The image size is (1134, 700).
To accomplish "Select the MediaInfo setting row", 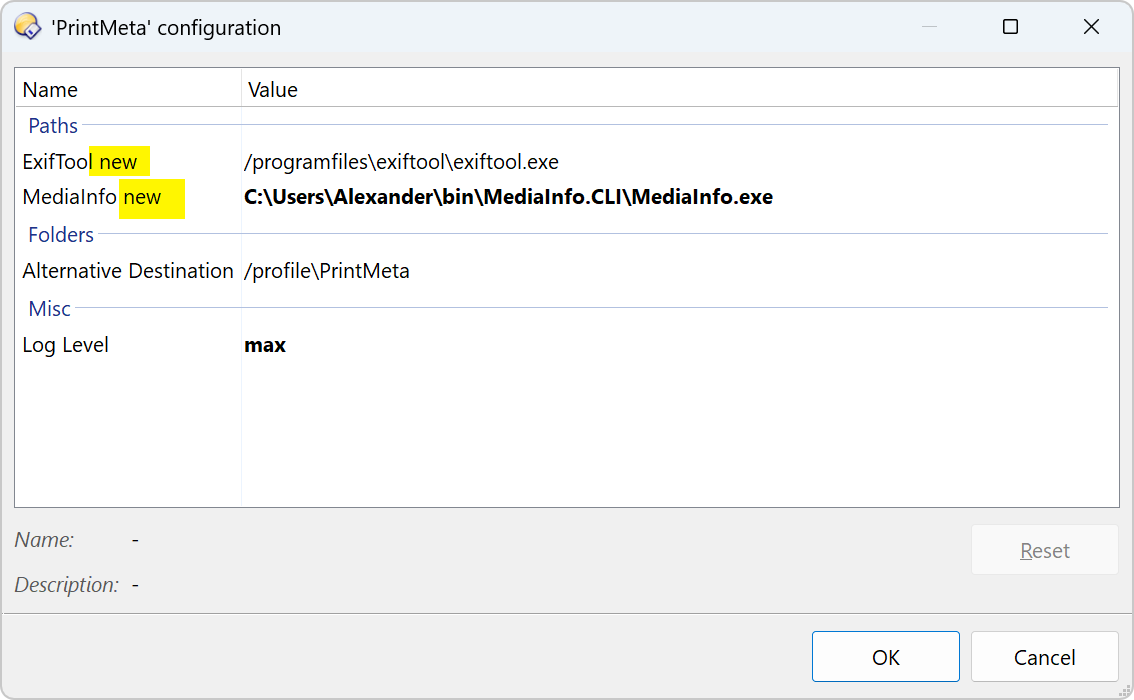I will coord(70,198).
